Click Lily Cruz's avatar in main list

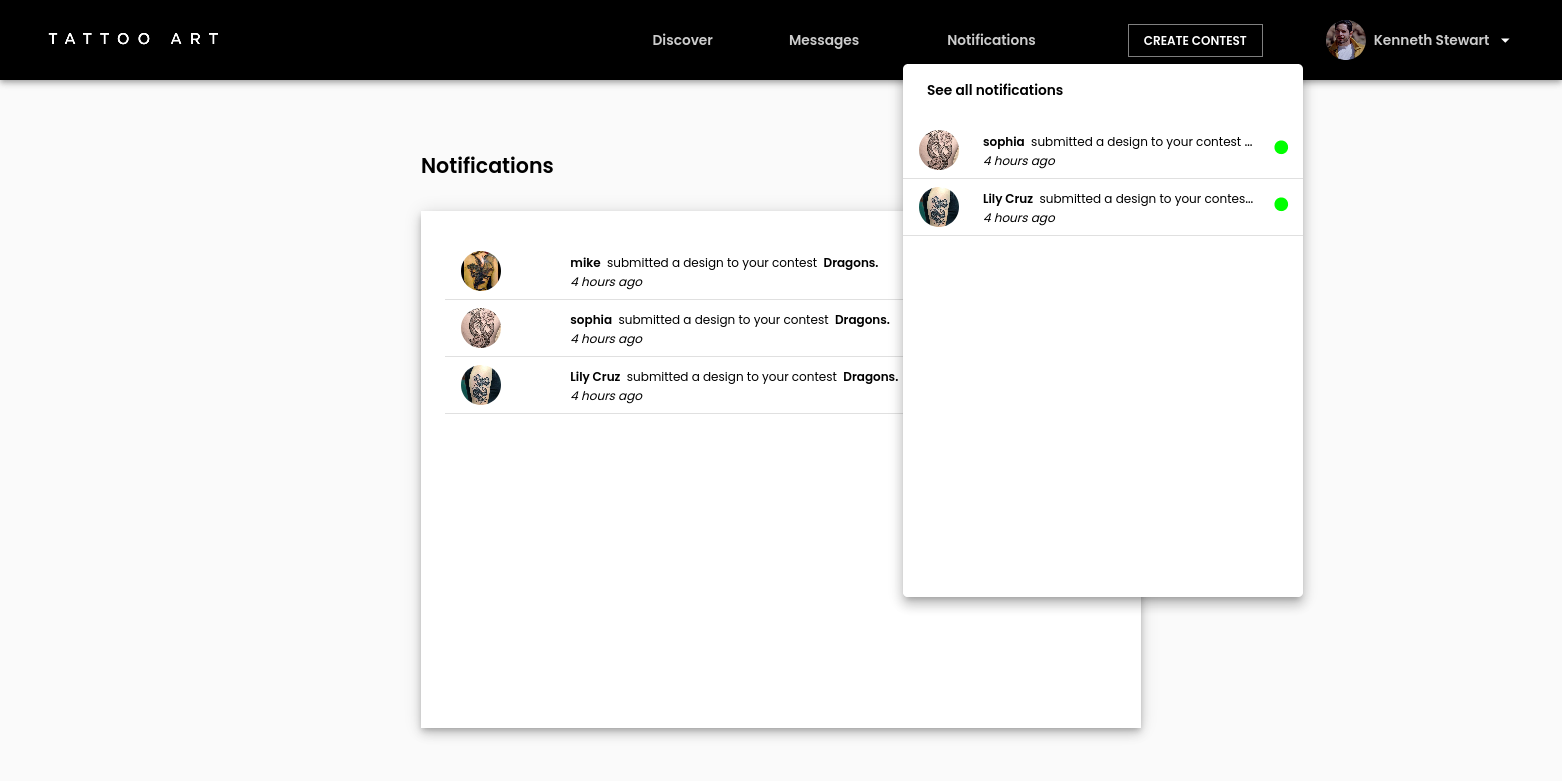(481, 385)
